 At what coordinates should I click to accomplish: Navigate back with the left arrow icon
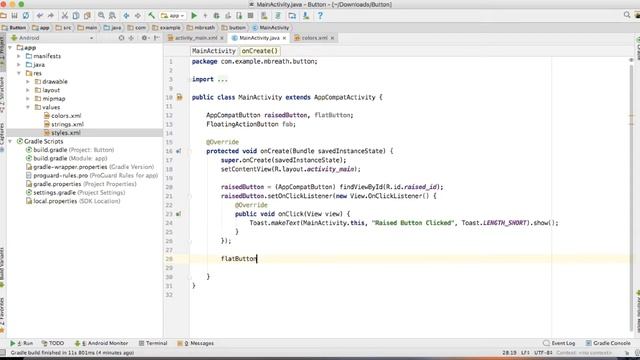coord(126,16)
